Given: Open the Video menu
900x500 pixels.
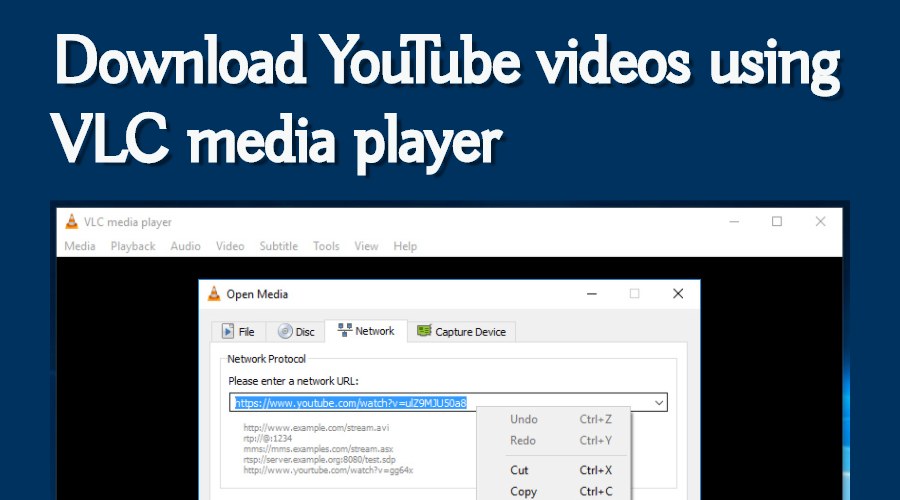Looking at the screenshot, I should point(230,246).
